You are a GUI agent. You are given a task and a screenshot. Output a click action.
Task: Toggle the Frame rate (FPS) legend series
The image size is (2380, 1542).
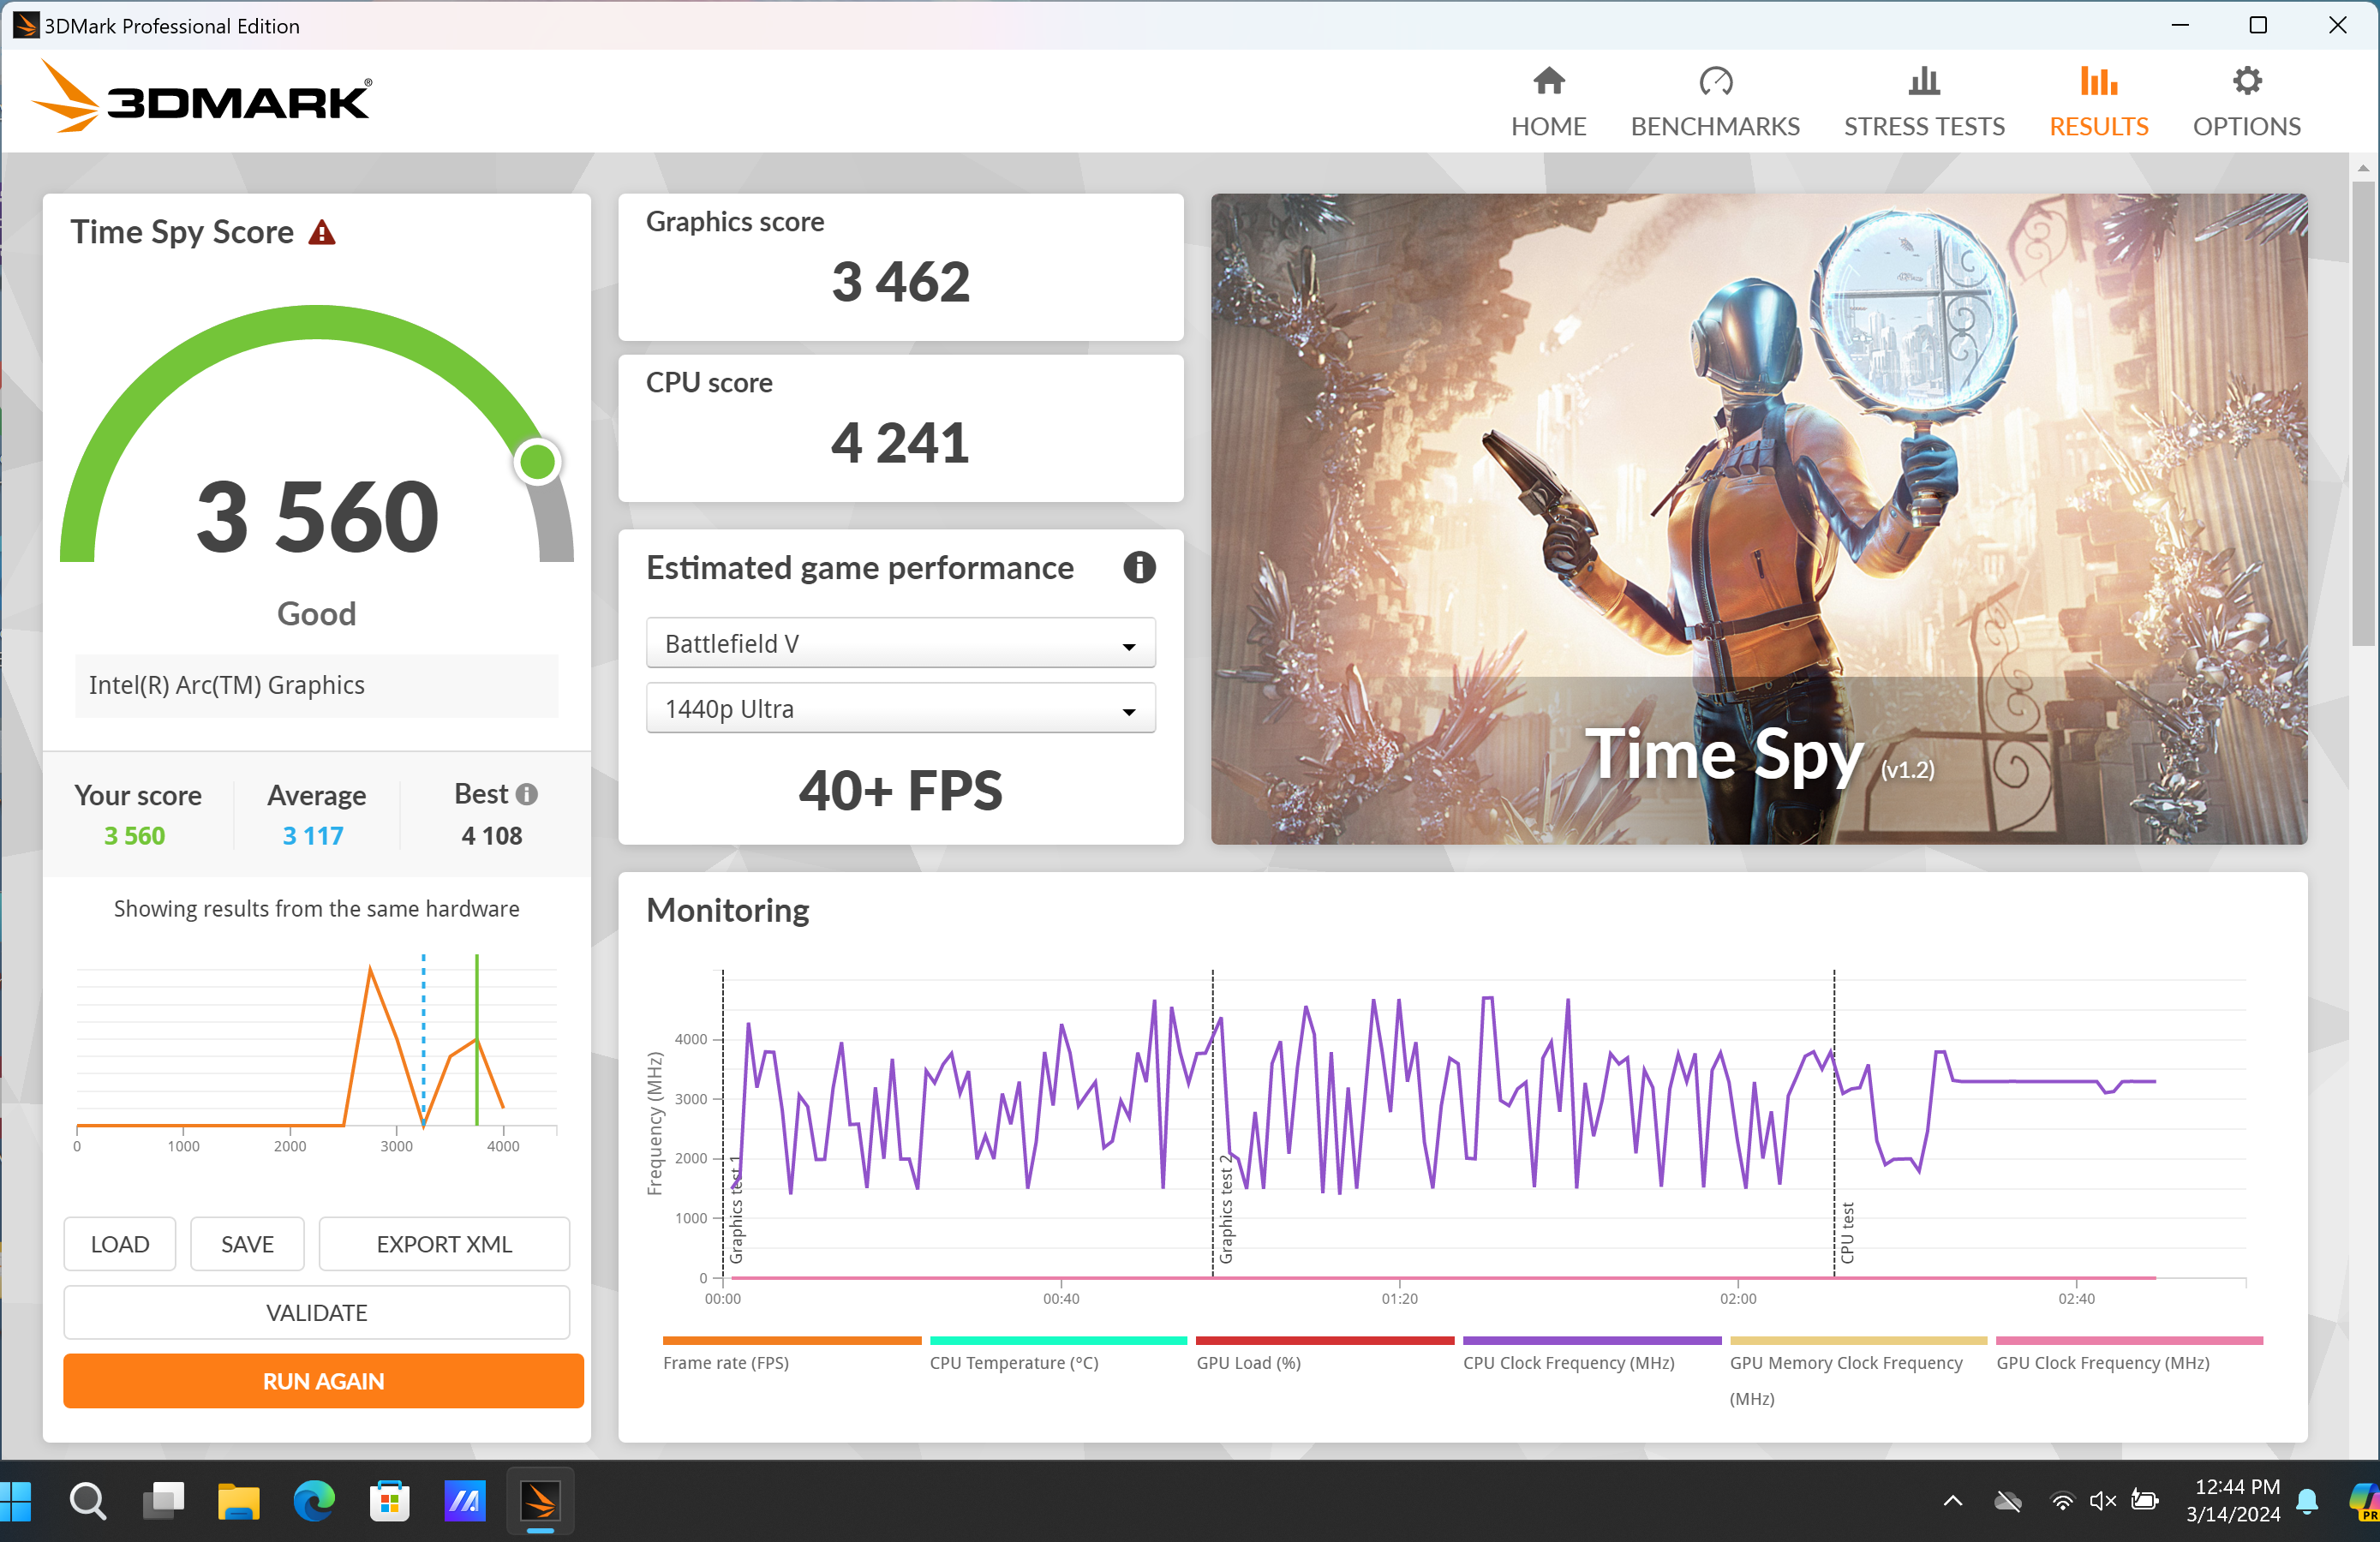point(791,1354)
